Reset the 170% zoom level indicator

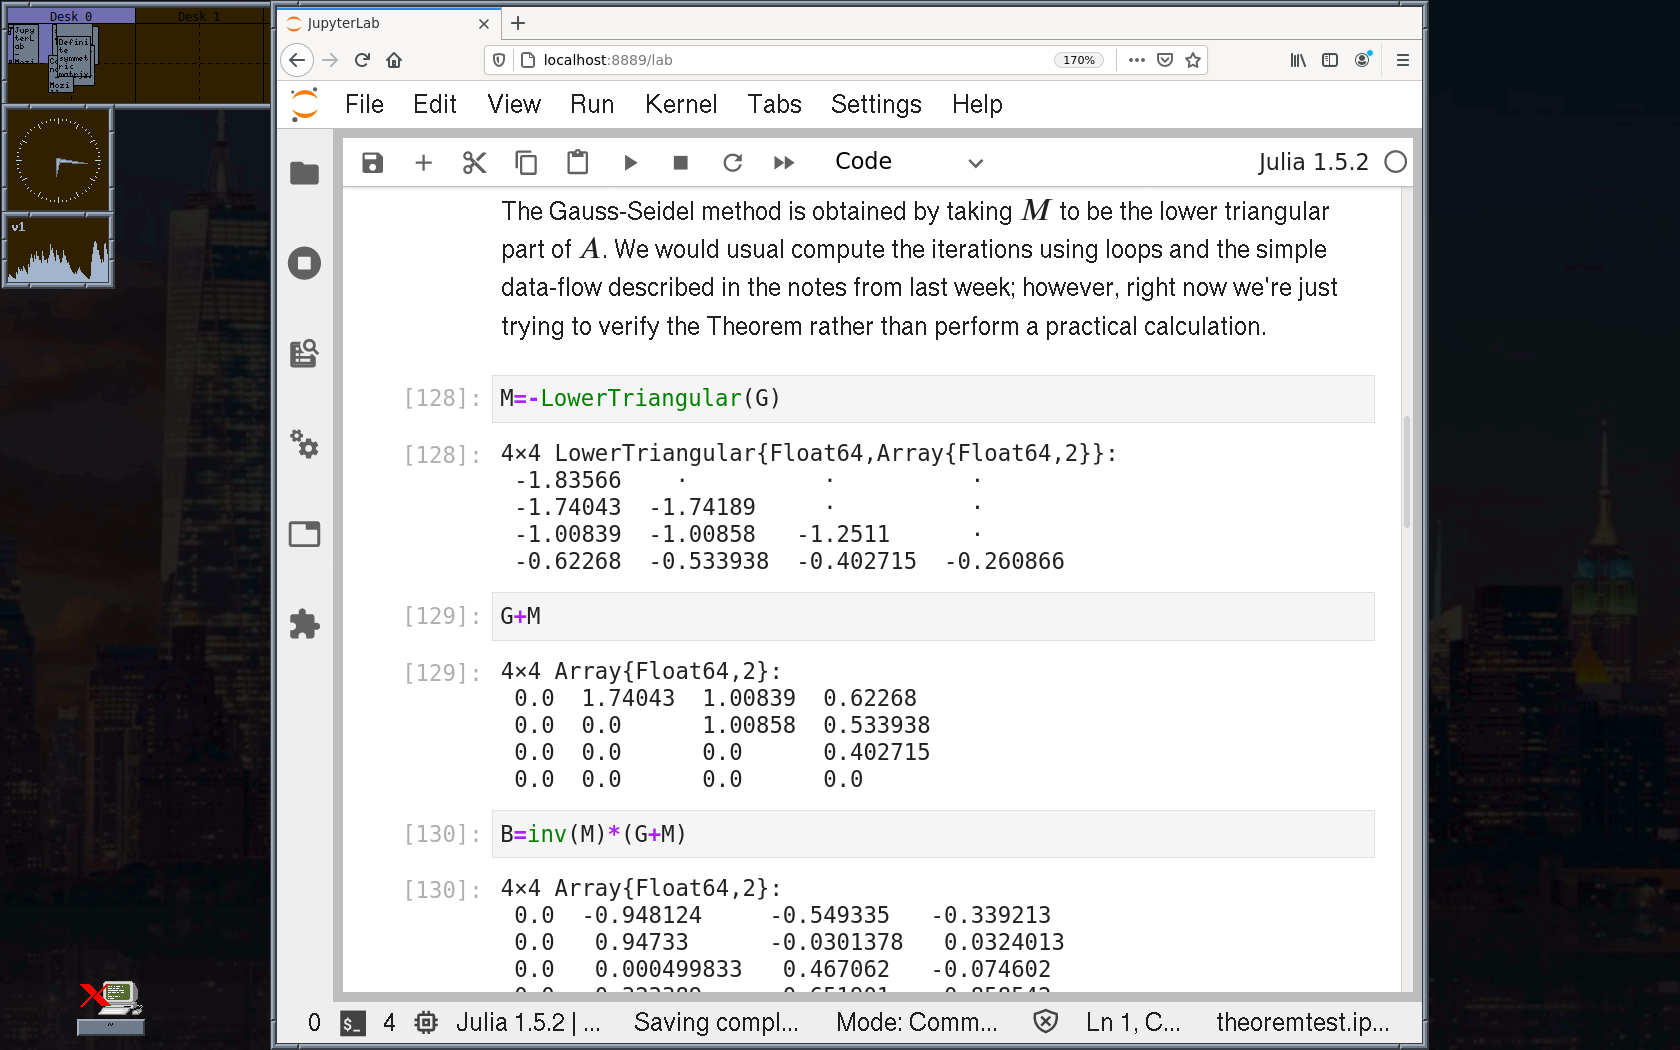(x=1078, y=60)
